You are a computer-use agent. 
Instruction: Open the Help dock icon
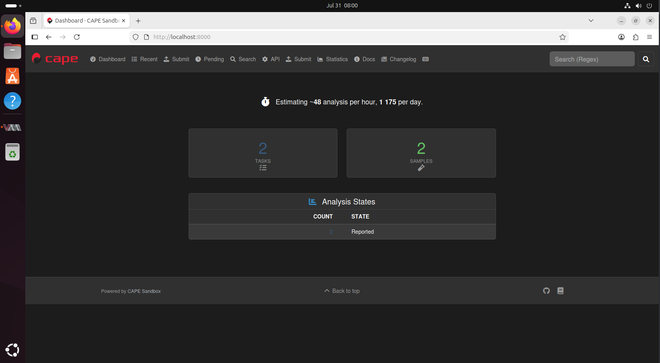13,101
